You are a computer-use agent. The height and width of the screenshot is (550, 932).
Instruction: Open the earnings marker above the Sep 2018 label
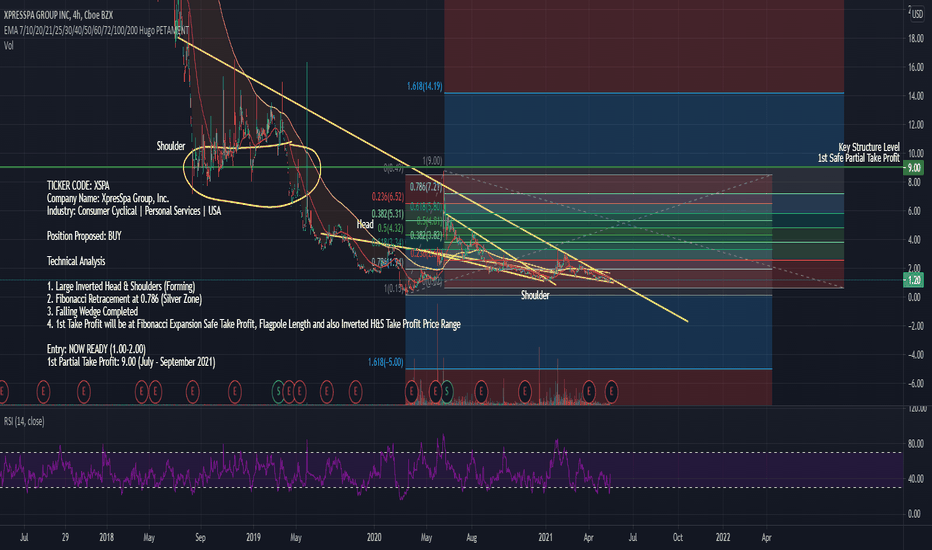coord(192,391)
